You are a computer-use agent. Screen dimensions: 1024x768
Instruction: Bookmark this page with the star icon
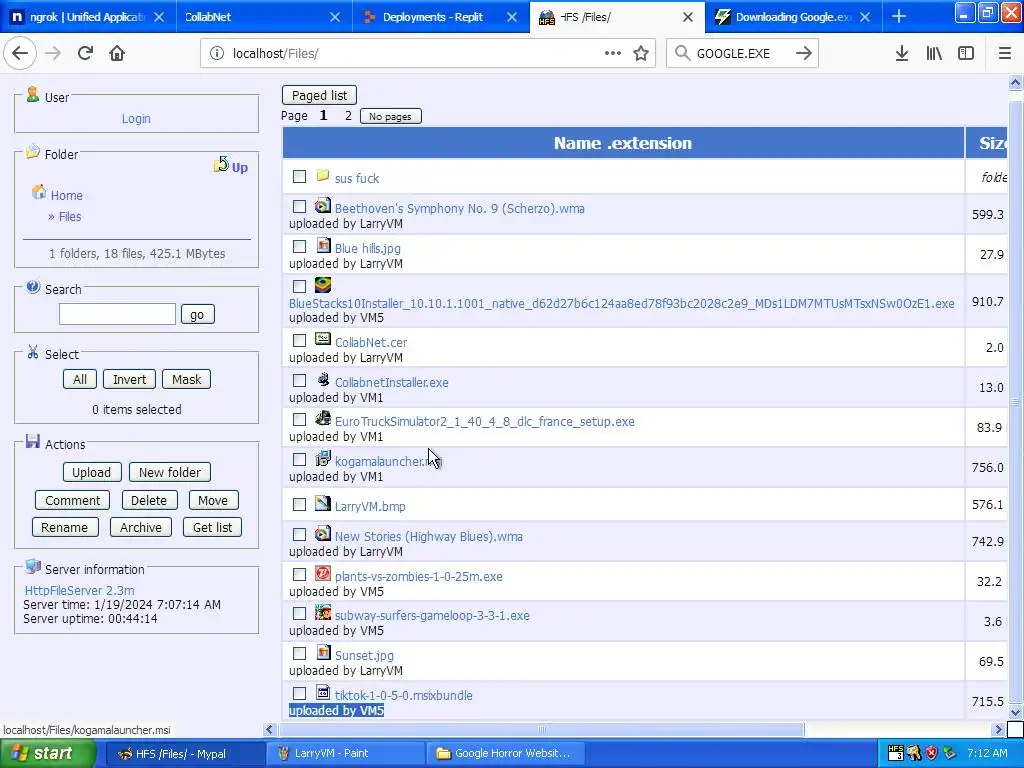point(641,54)
